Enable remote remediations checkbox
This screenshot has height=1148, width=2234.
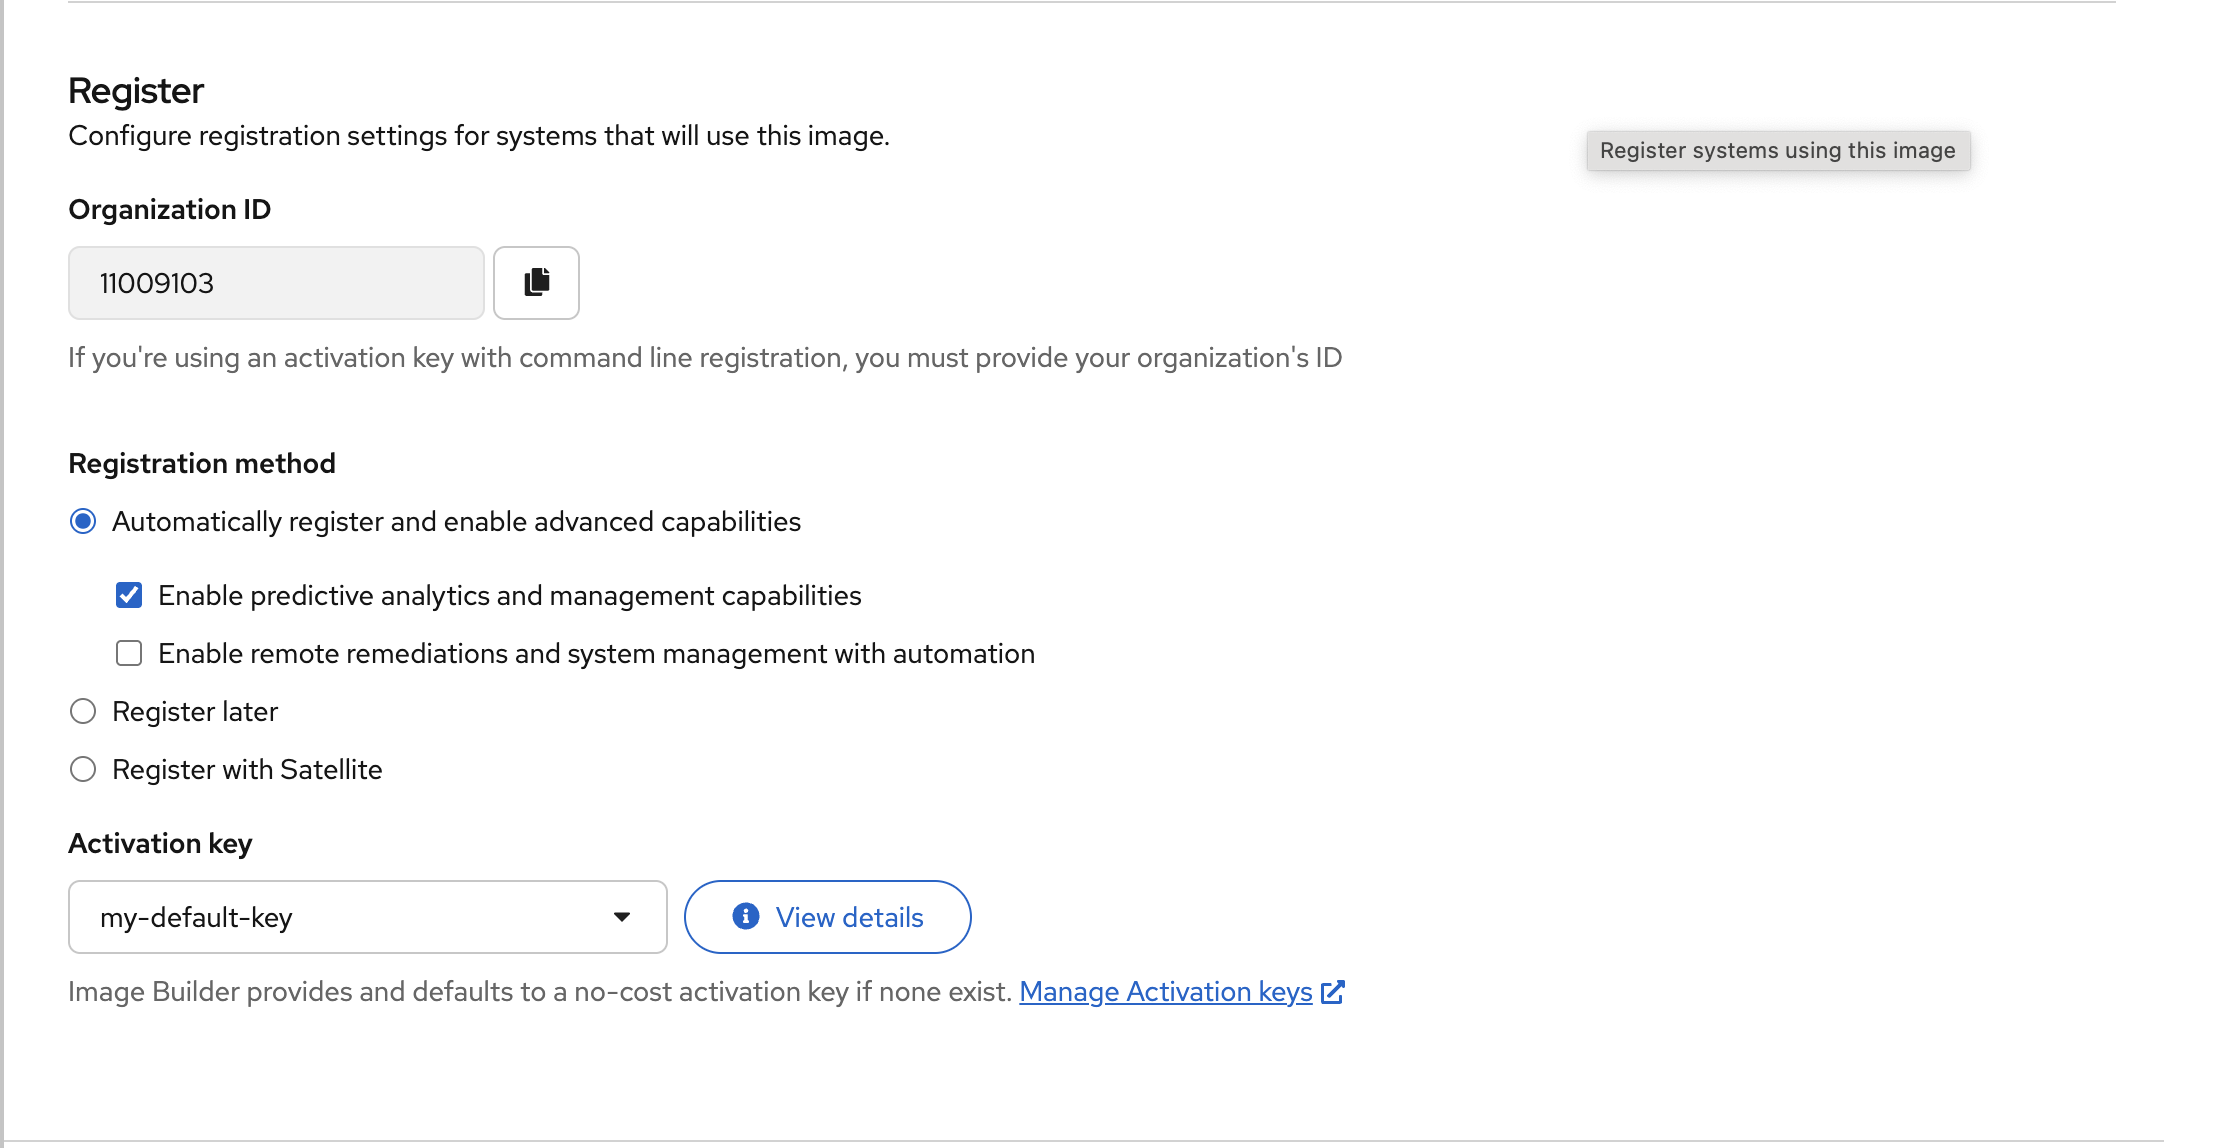point(129,654)
